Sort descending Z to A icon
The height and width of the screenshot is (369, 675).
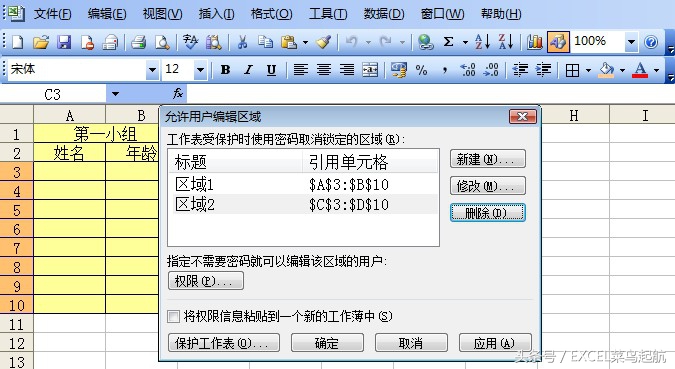(505, 42)
